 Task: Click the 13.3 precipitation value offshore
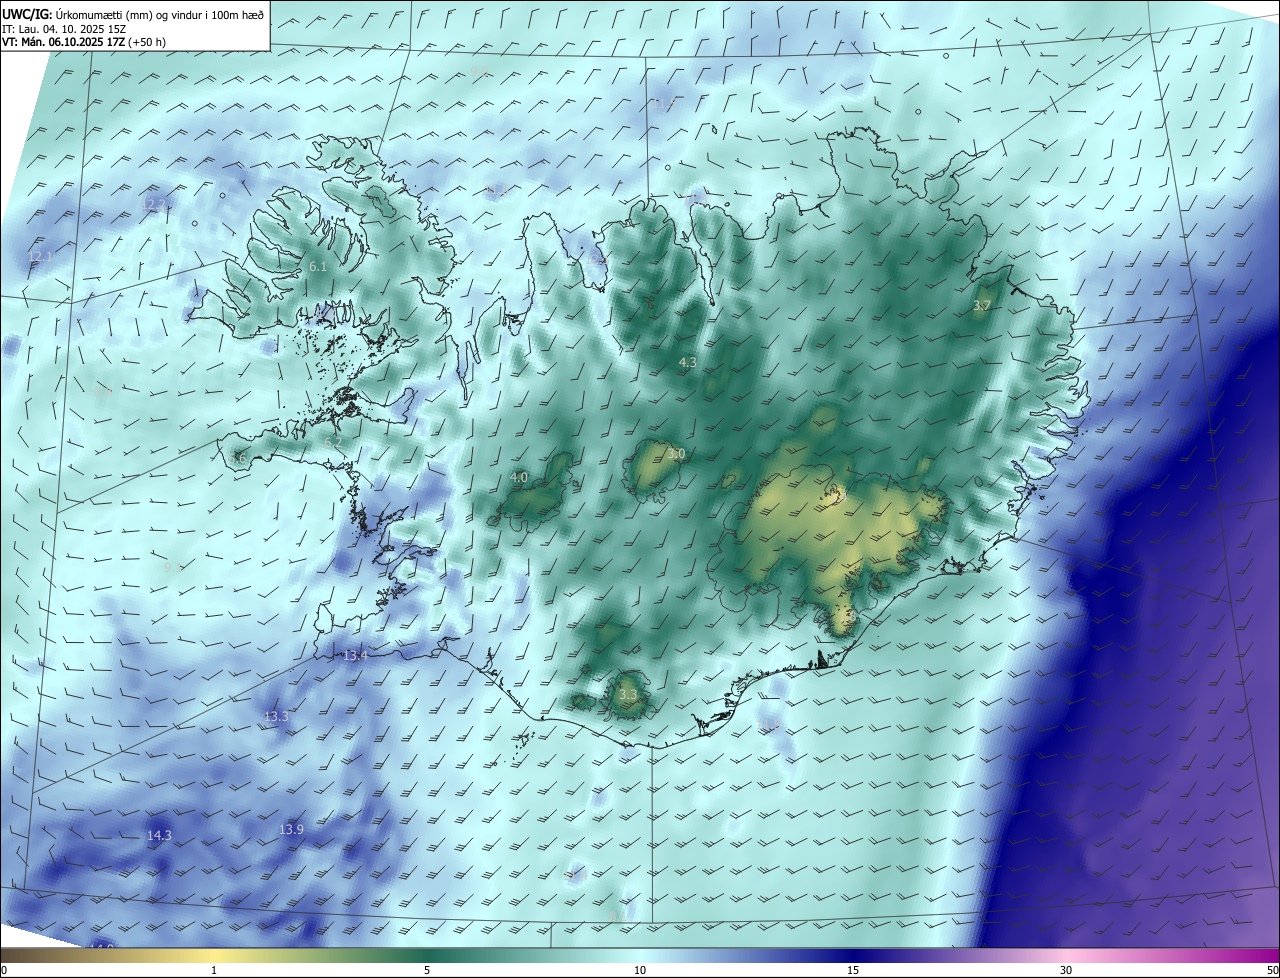click(276, 716)
